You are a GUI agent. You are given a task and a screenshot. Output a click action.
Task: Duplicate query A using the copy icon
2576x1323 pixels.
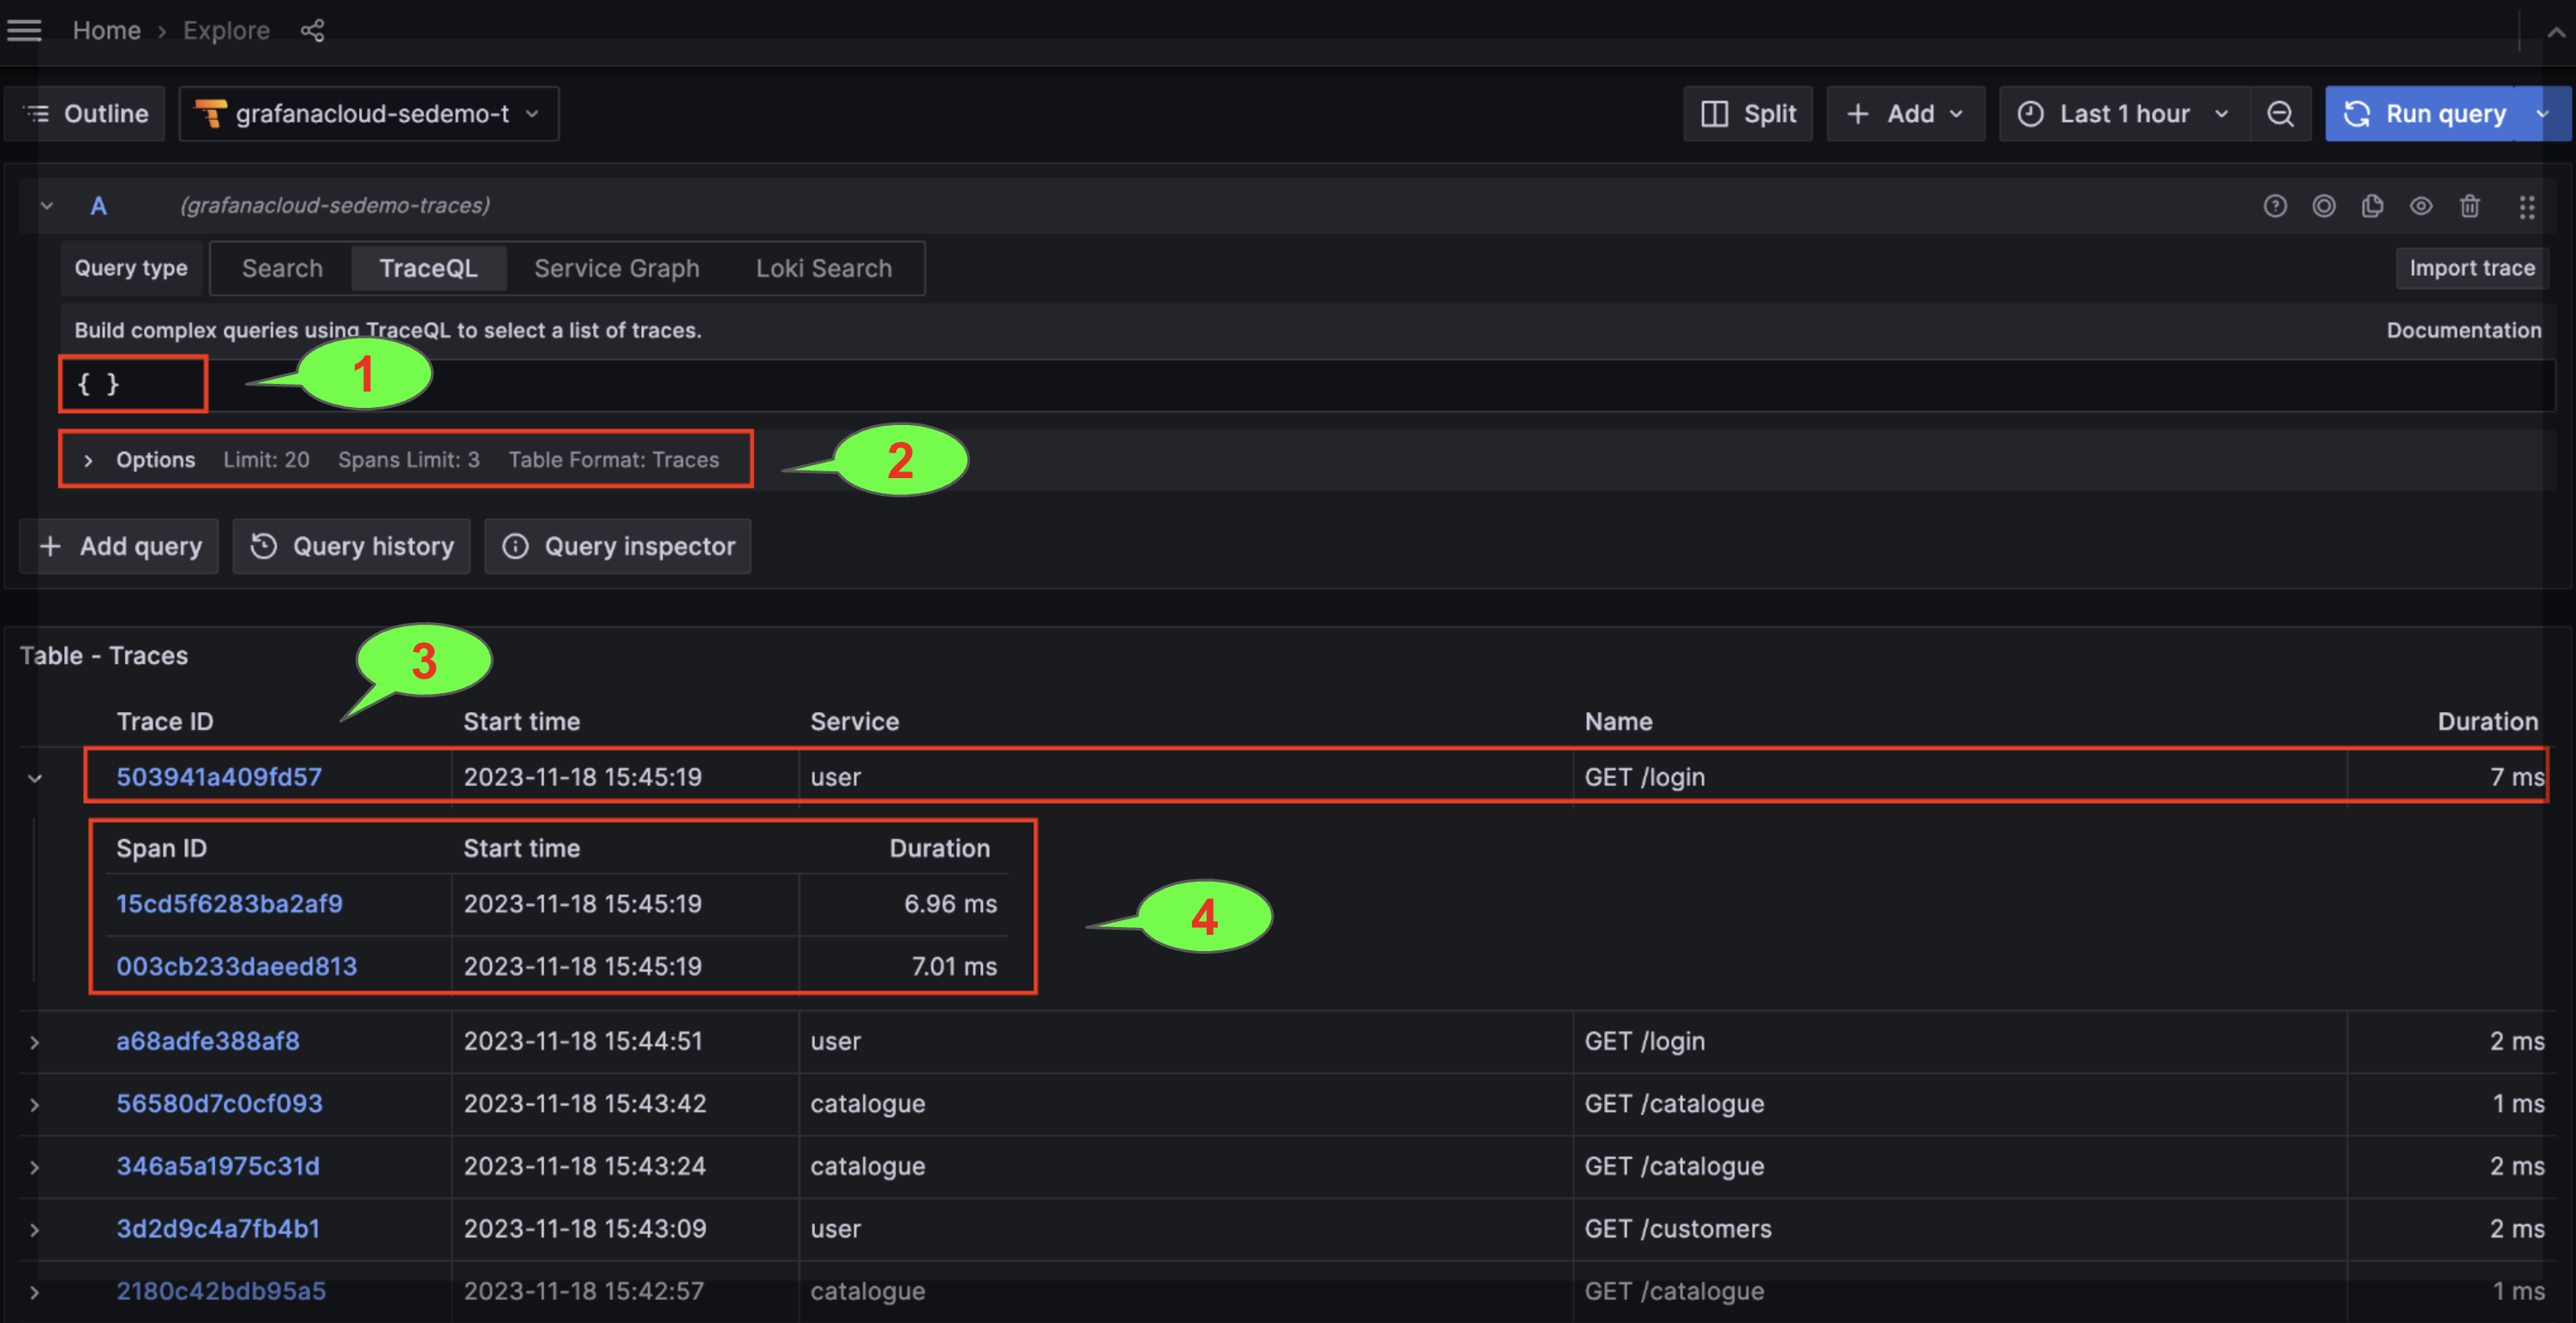[2373, 206]
